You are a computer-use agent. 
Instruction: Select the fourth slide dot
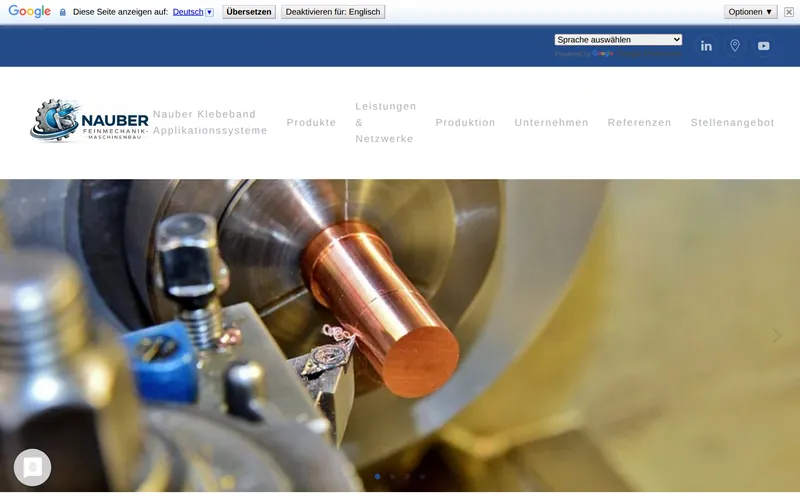coord(422,477)
